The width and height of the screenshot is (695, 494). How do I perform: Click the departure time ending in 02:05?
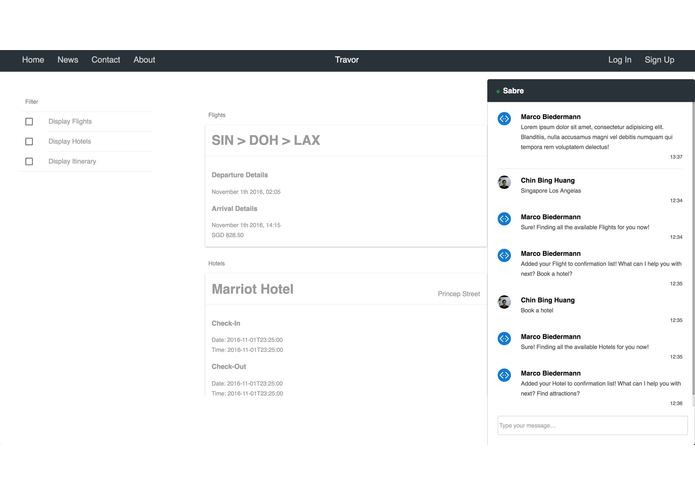coord(246,192)
